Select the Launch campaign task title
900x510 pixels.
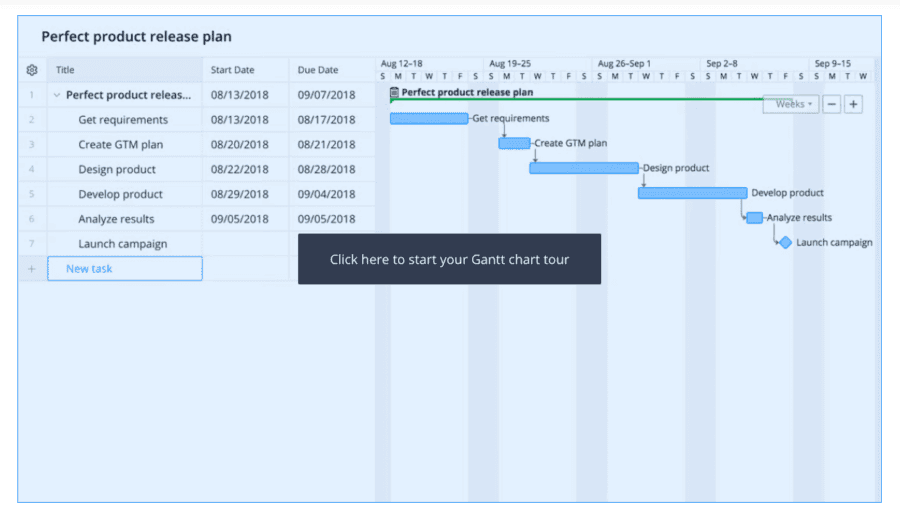click(122, 244)
